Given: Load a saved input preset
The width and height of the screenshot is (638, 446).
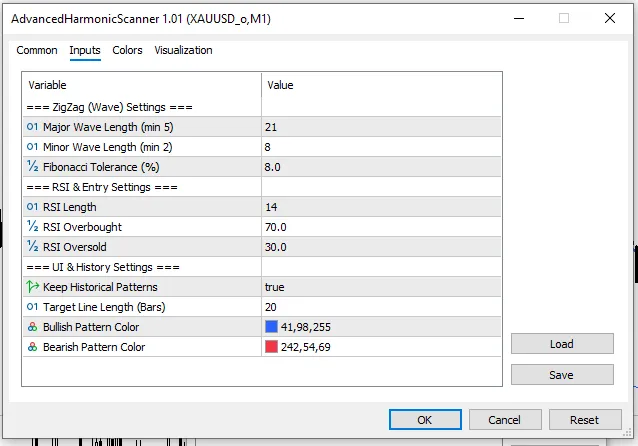Looking at the screenshot, I should click(x=562, y=344).
